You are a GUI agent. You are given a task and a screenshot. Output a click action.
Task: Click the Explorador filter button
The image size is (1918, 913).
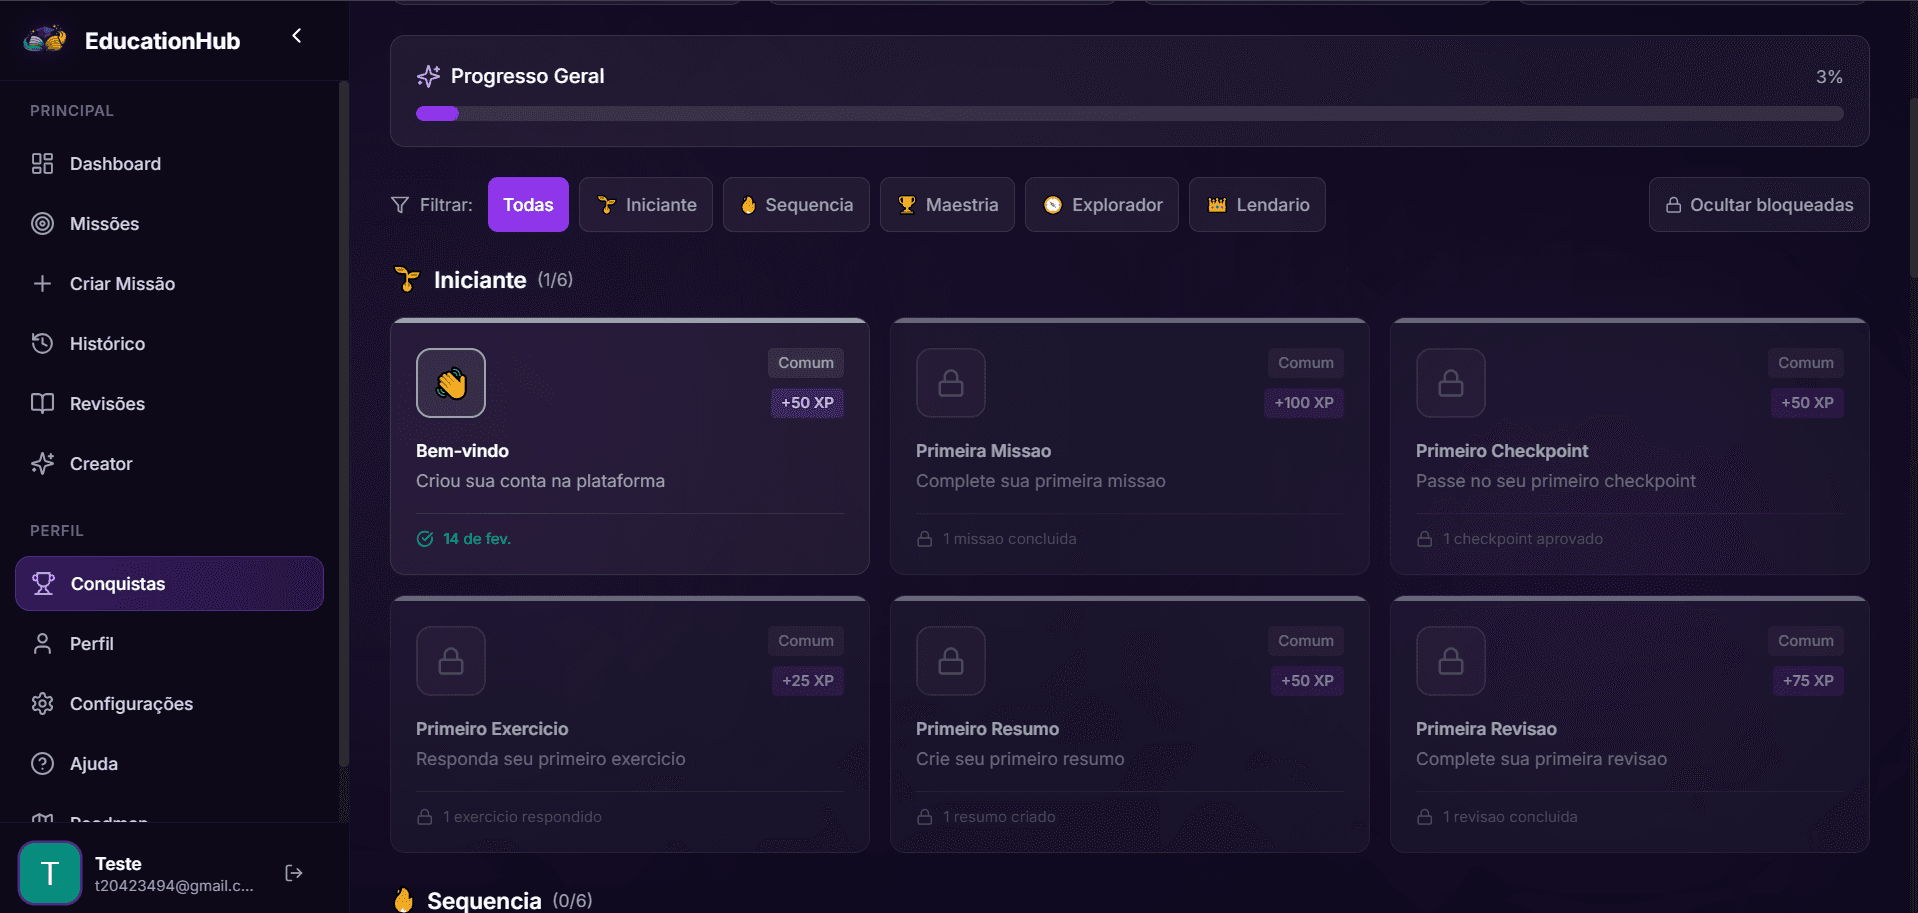(1101, 204)
